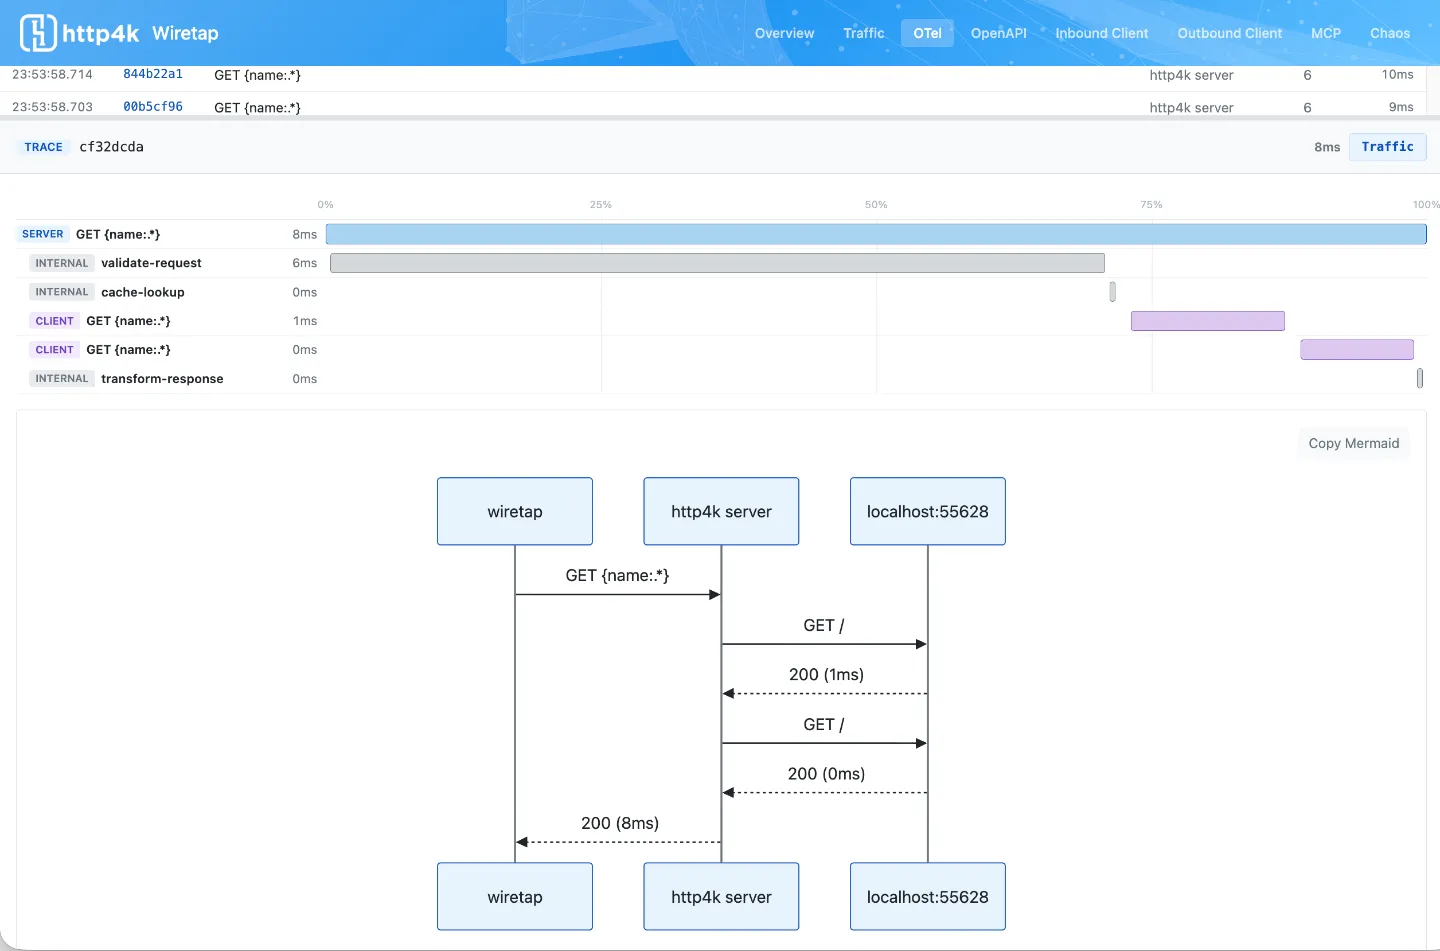1440x951 pixels.
Task: Select the CLIENT GET span lasting 0ms
Action: (721, 350)
